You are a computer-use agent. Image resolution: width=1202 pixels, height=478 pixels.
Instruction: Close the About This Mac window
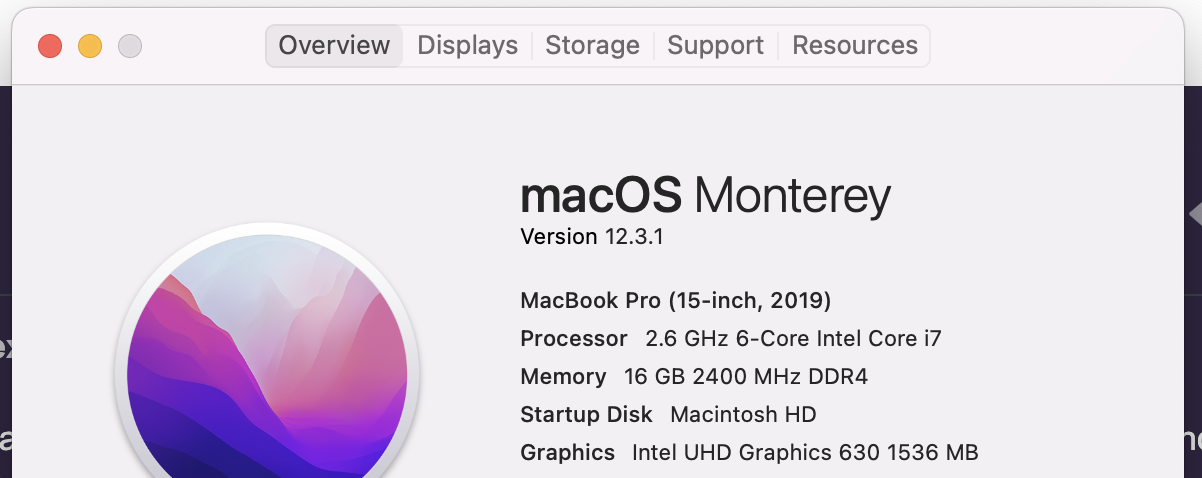pyautogui.click(x=50, y=46)
